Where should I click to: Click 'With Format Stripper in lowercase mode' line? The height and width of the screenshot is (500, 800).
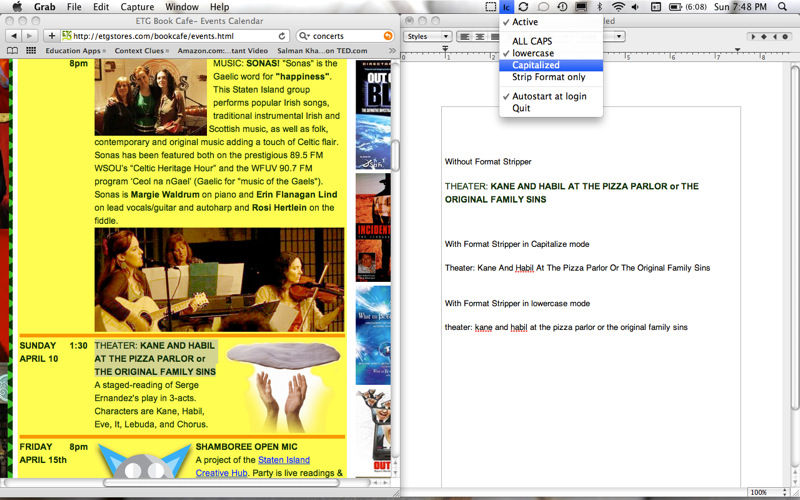pyautogui.click(x=517, y=304)
